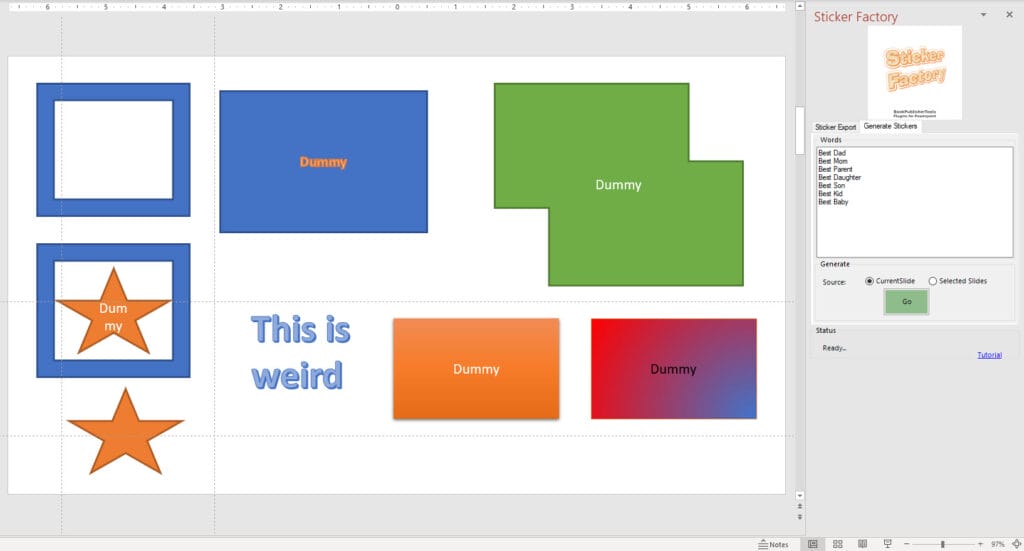Image resolution: width=1024 pixels, height=551 pixels.
Task: Switch to the Generate Stickers tab
Action: tap(890, 126)
